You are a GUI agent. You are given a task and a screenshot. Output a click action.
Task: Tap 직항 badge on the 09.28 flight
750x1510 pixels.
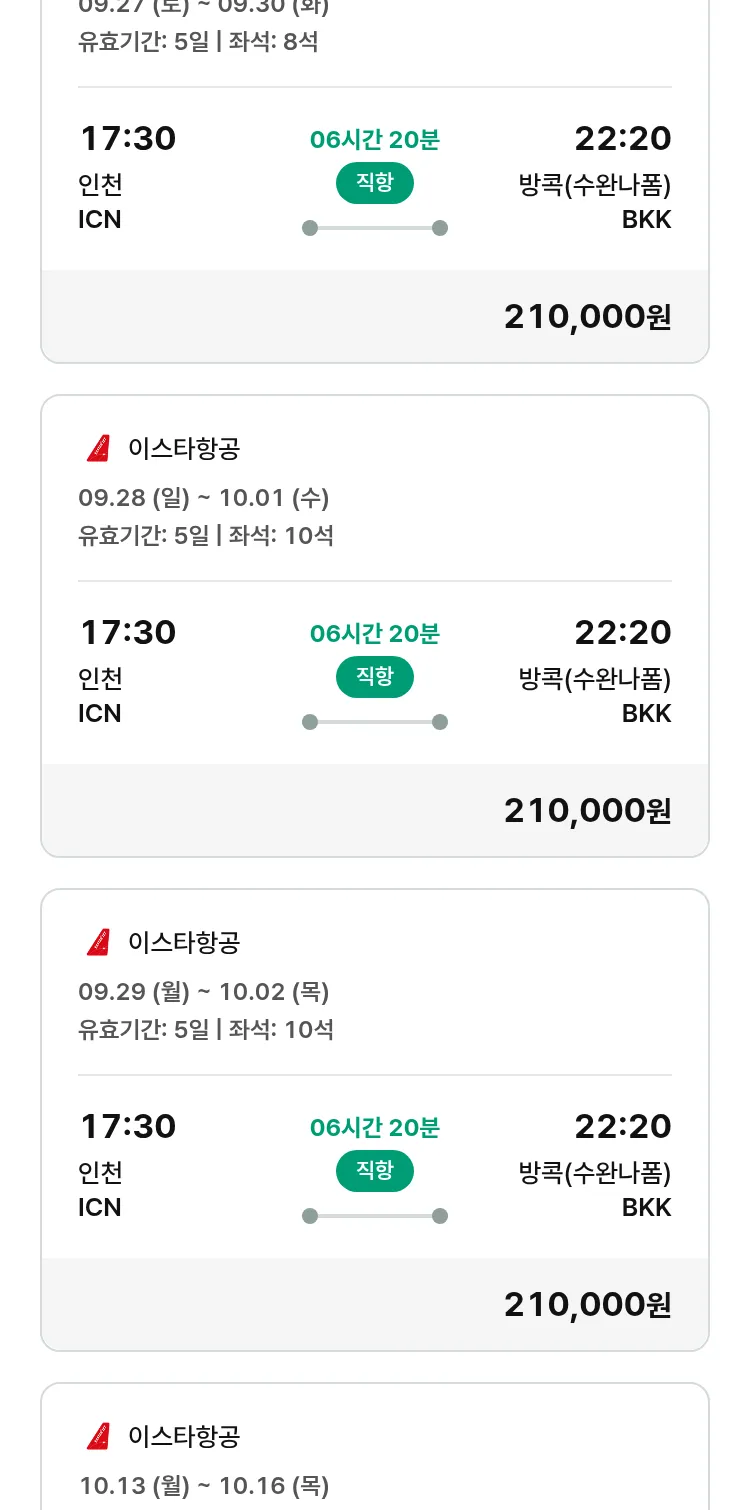374,677
